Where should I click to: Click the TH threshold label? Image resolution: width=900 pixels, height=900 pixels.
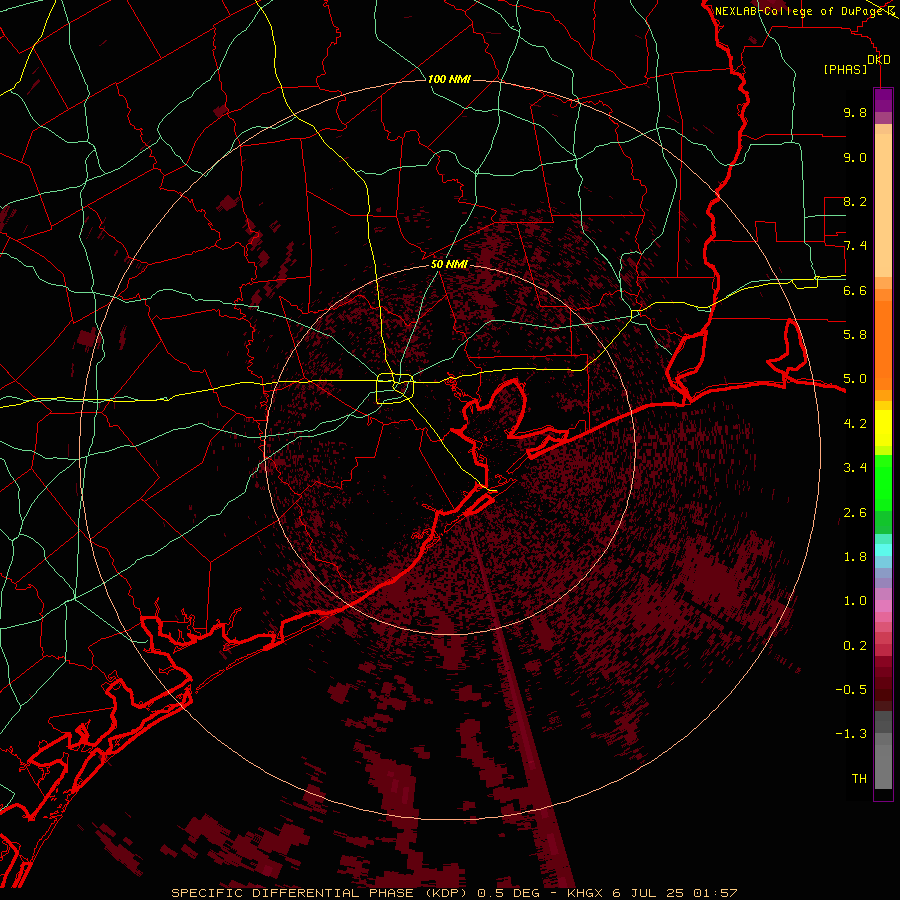tap(859, 779)
